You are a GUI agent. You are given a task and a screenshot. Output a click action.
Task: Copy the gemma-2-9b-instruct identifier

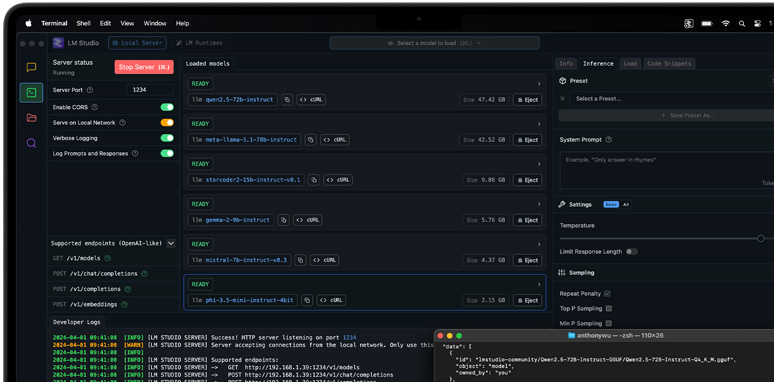[x=283, y=220]
